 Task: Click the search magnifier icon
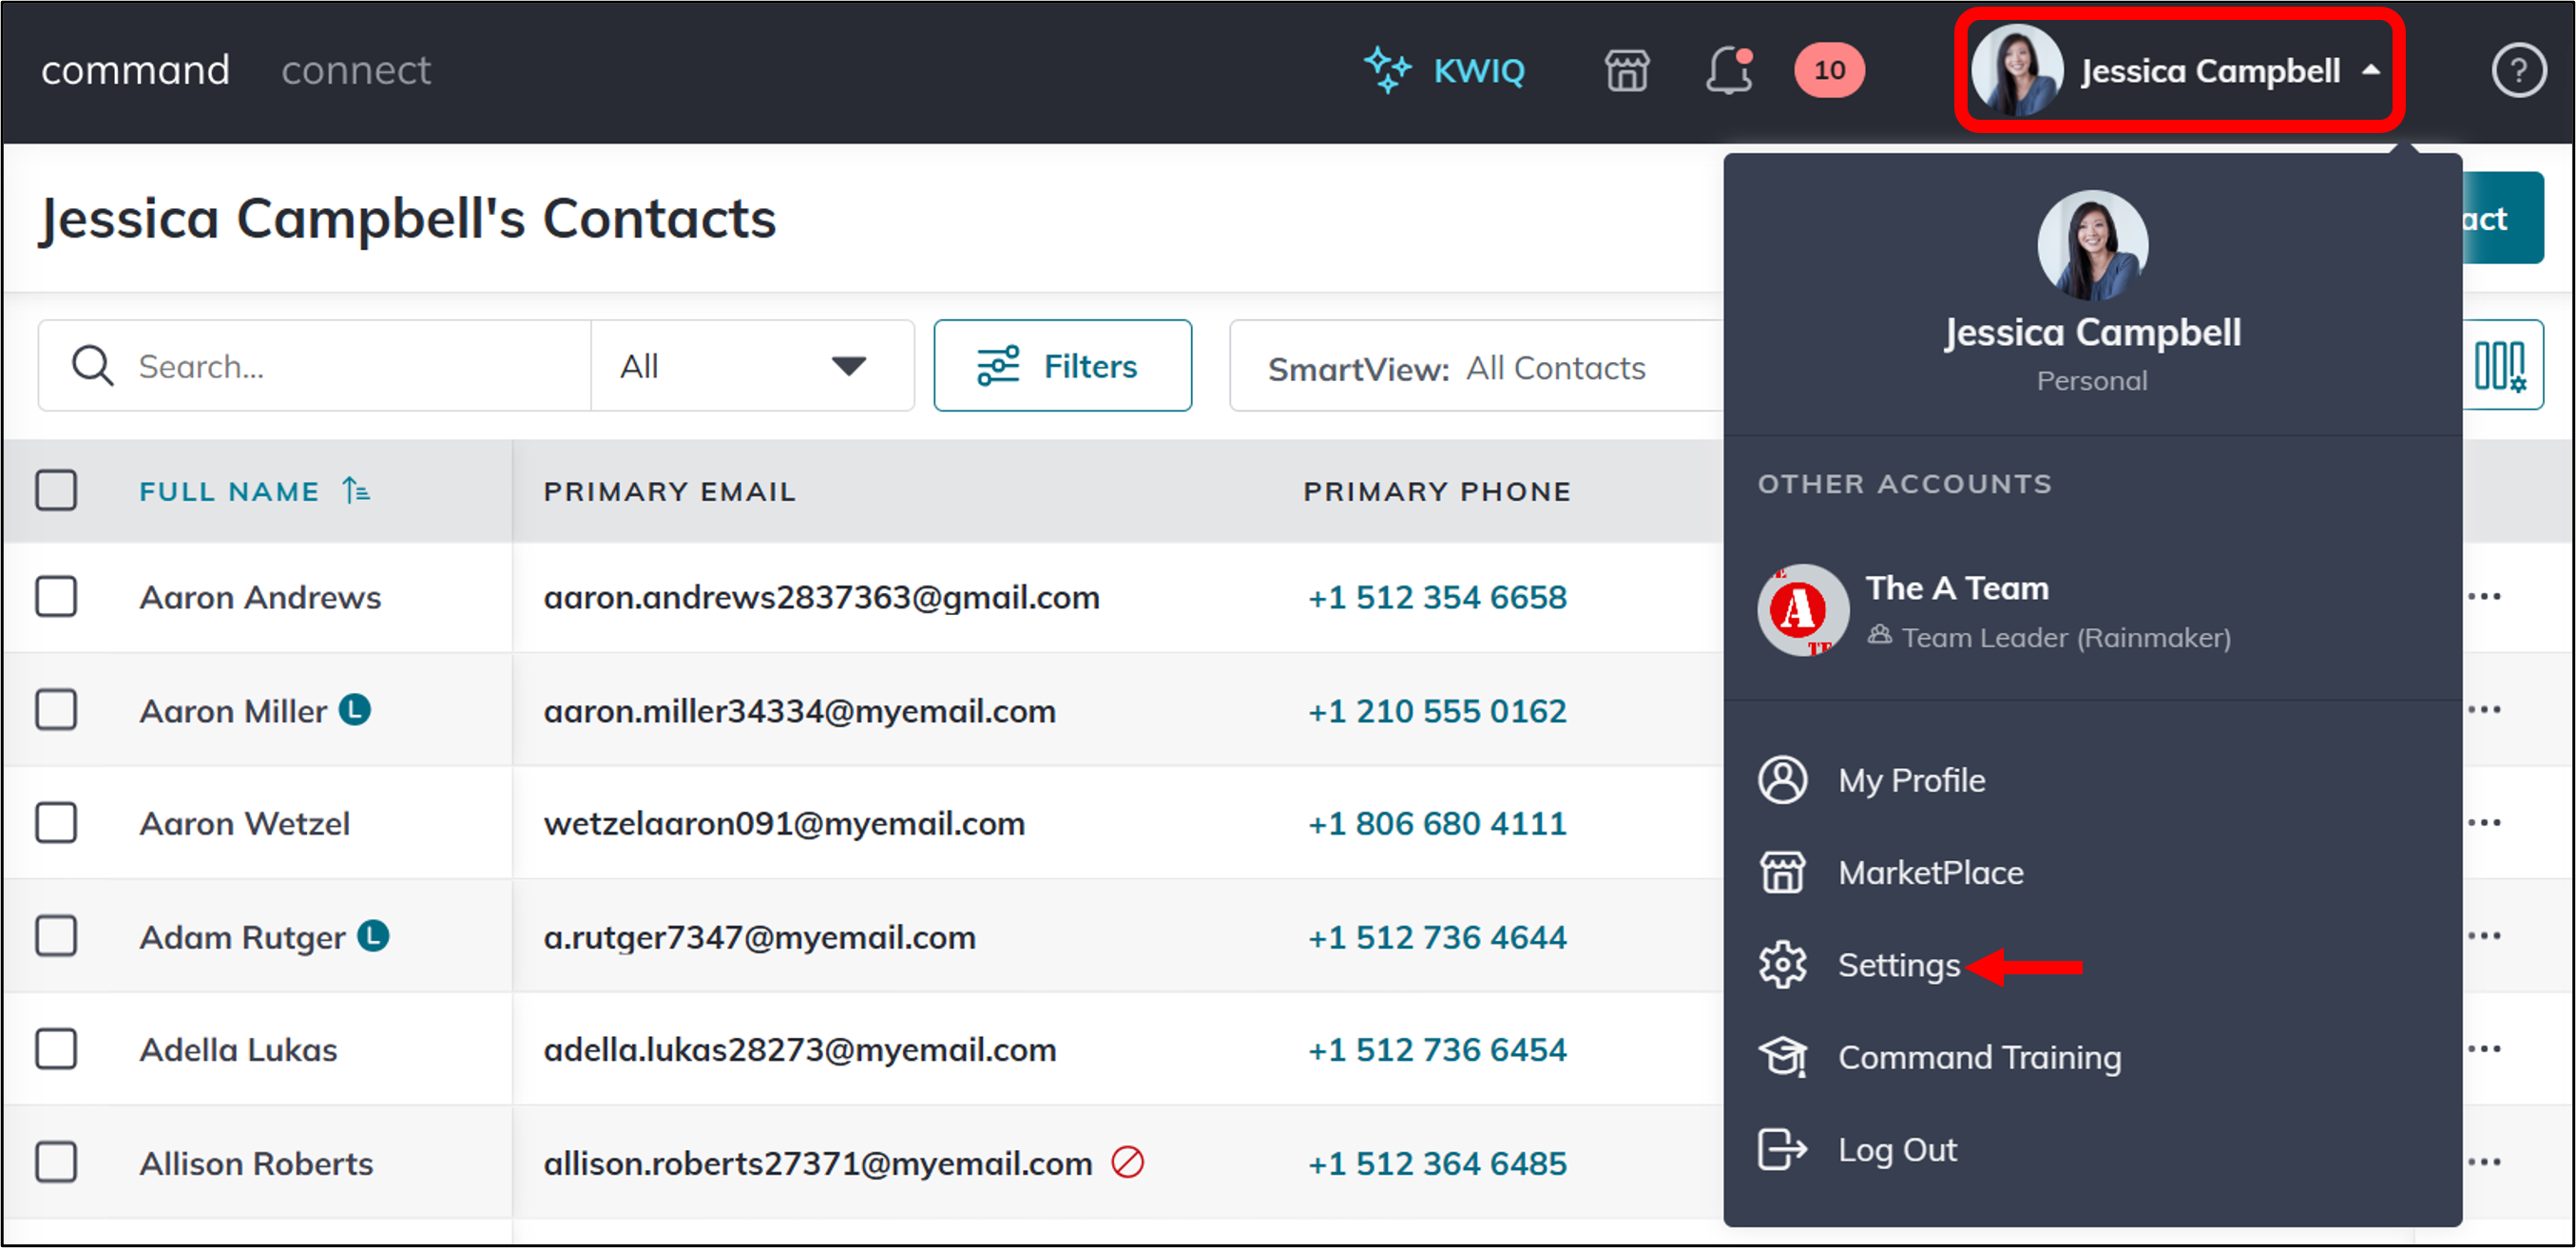click(x=91, y=365)
